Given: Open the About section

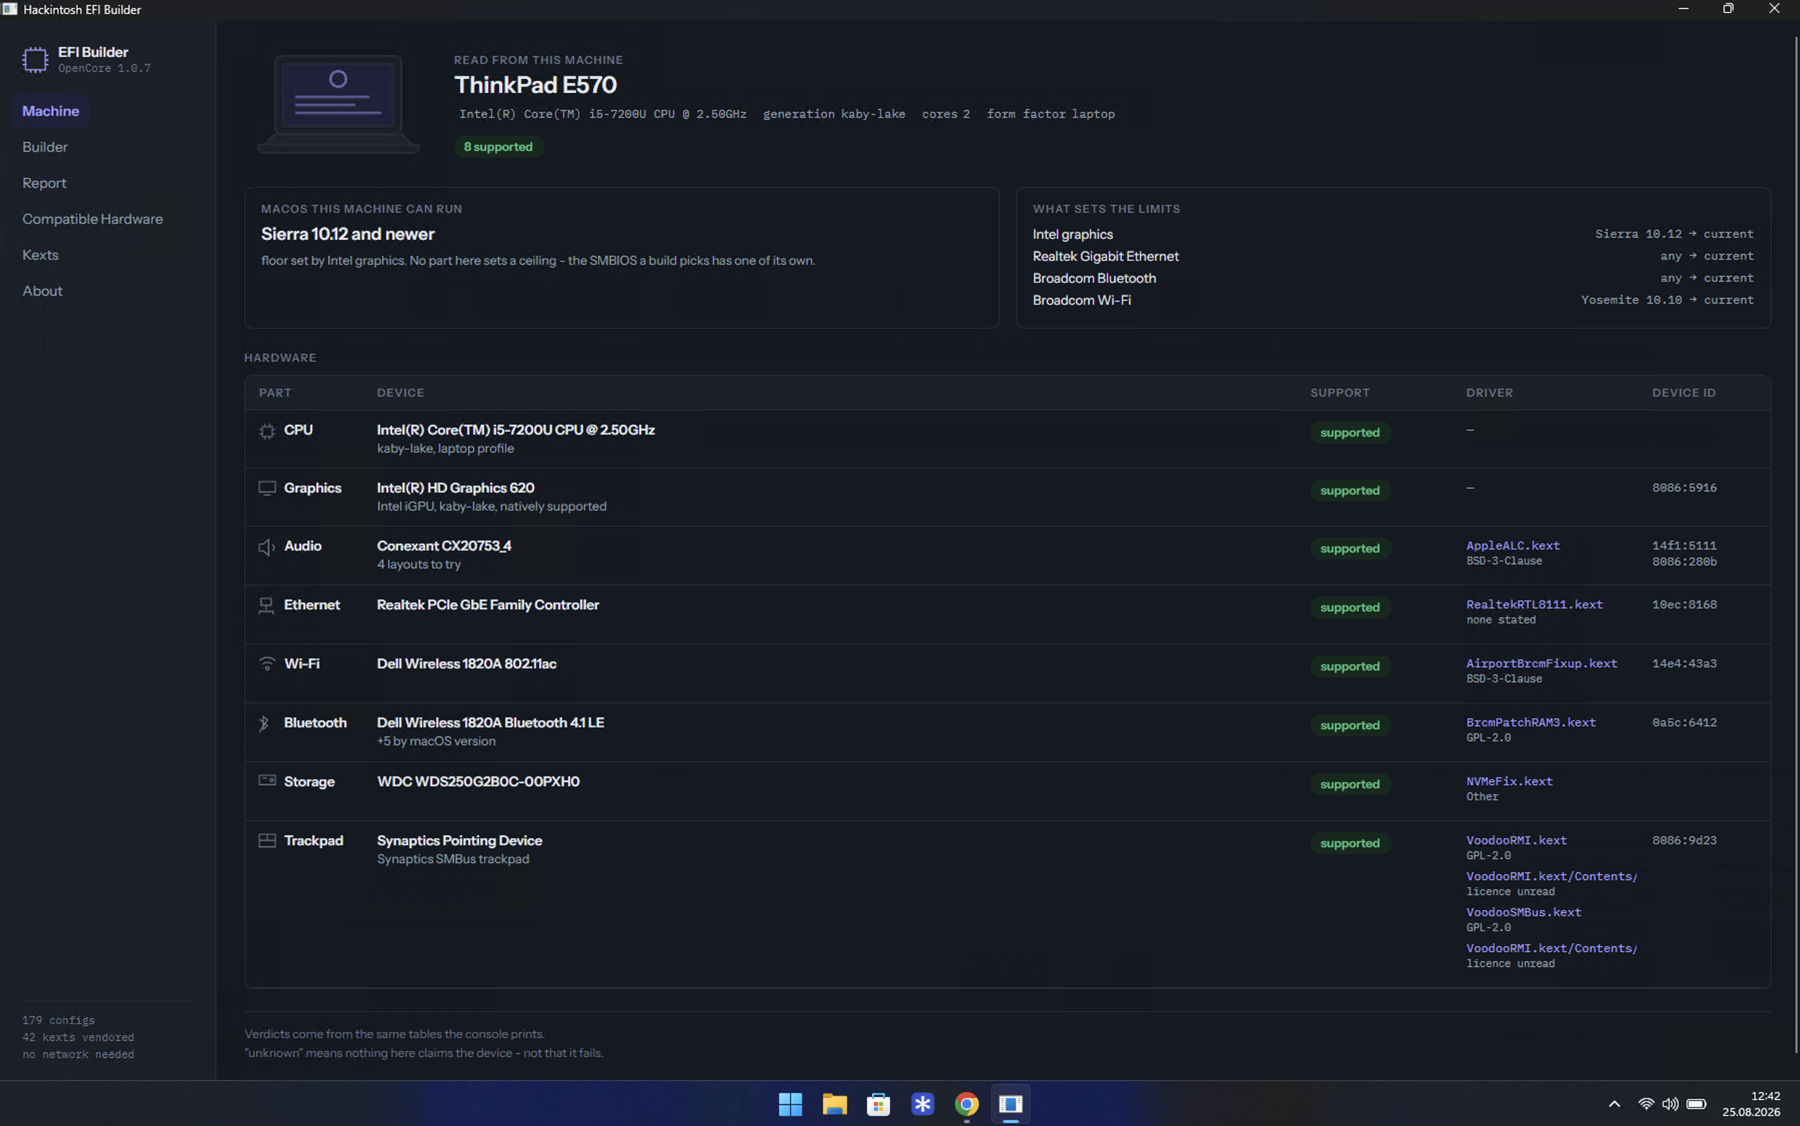Looking at the screenshot, I should (x=42, y=291).
